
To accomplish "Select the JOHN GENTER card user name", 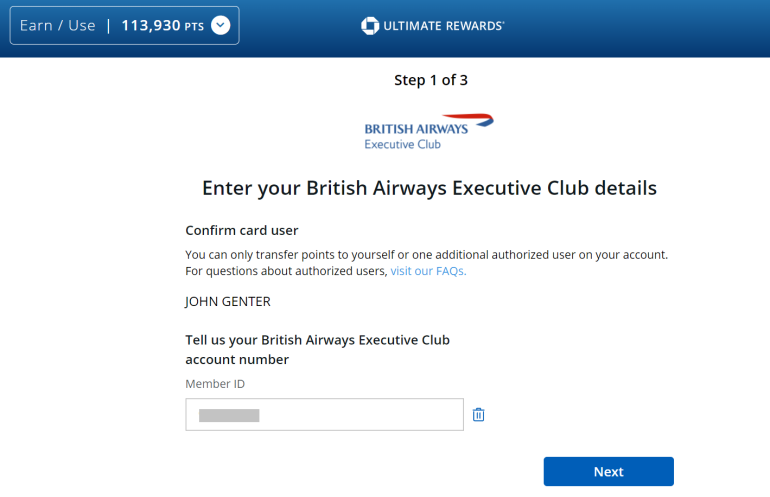I will pyautogui.click(x=228, y=301).
